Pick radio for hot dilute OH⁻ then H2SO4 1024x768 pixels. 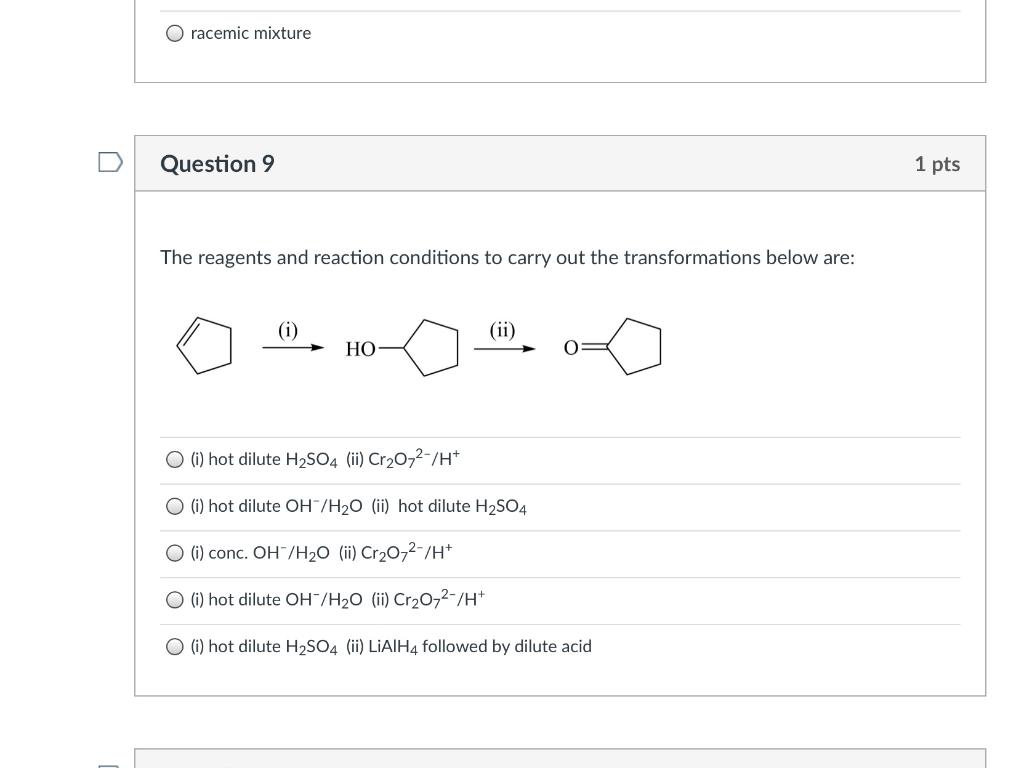click(x=175, y=507)
